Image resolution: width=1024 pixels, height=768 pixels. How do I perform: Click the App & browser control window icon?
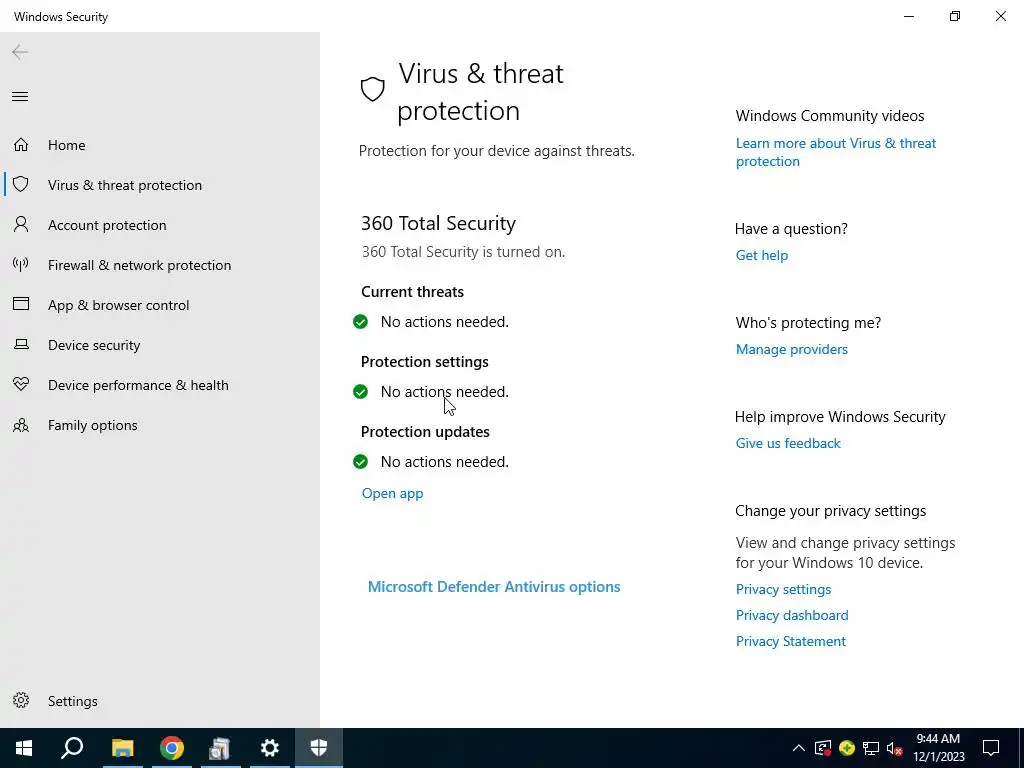click(21, 304)
